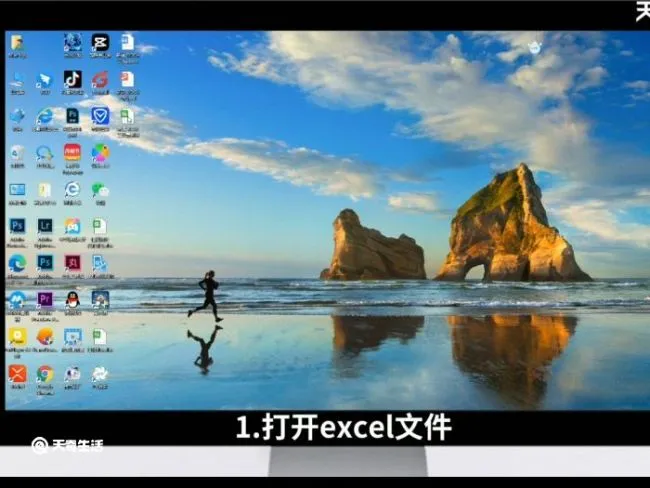Click the Internet Explorer shortcut
The width and height of the screenshot is (650, 488).
[x=45, y=117]
